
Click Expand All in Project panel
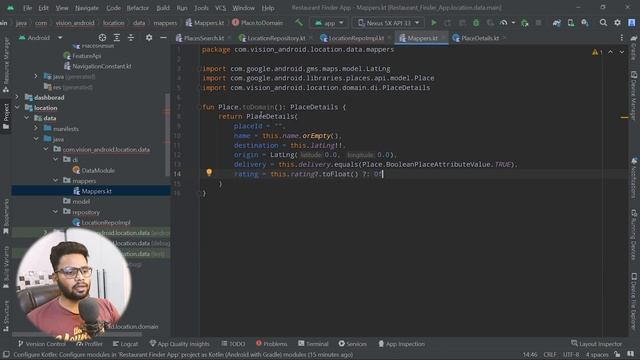(117, 38)
